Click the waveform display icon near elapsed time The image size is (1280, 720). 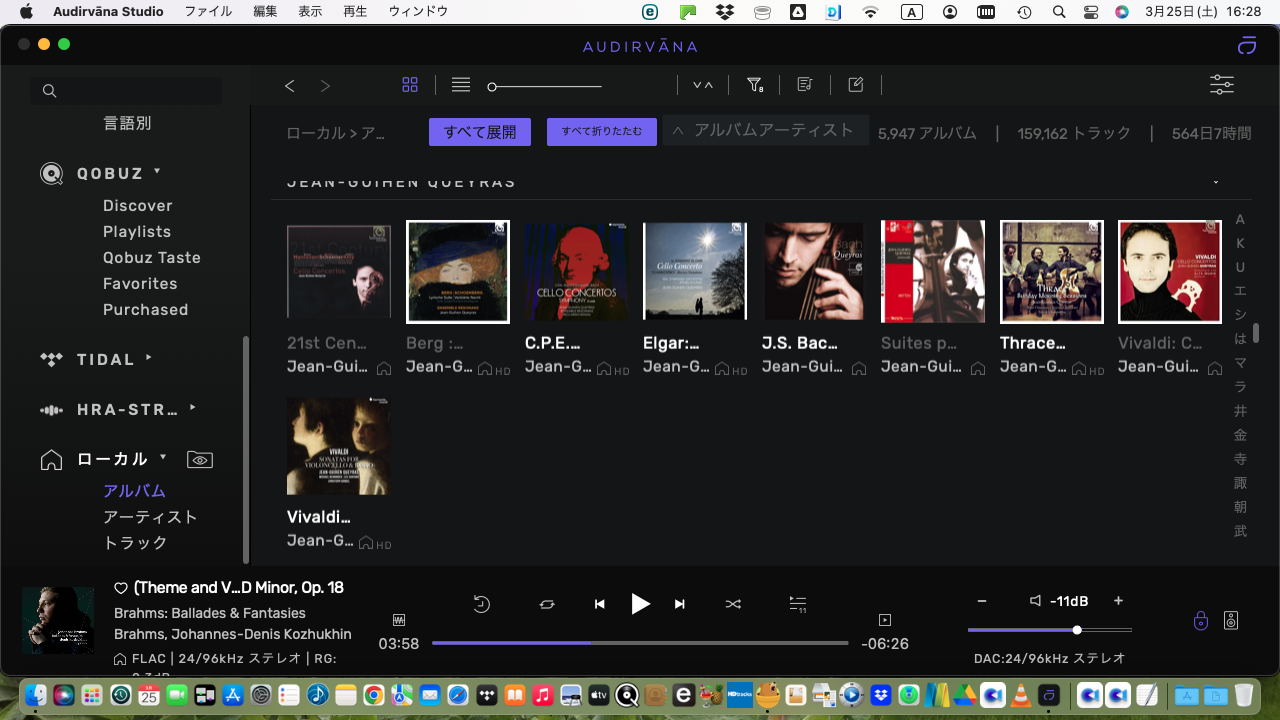pos(399,620)
